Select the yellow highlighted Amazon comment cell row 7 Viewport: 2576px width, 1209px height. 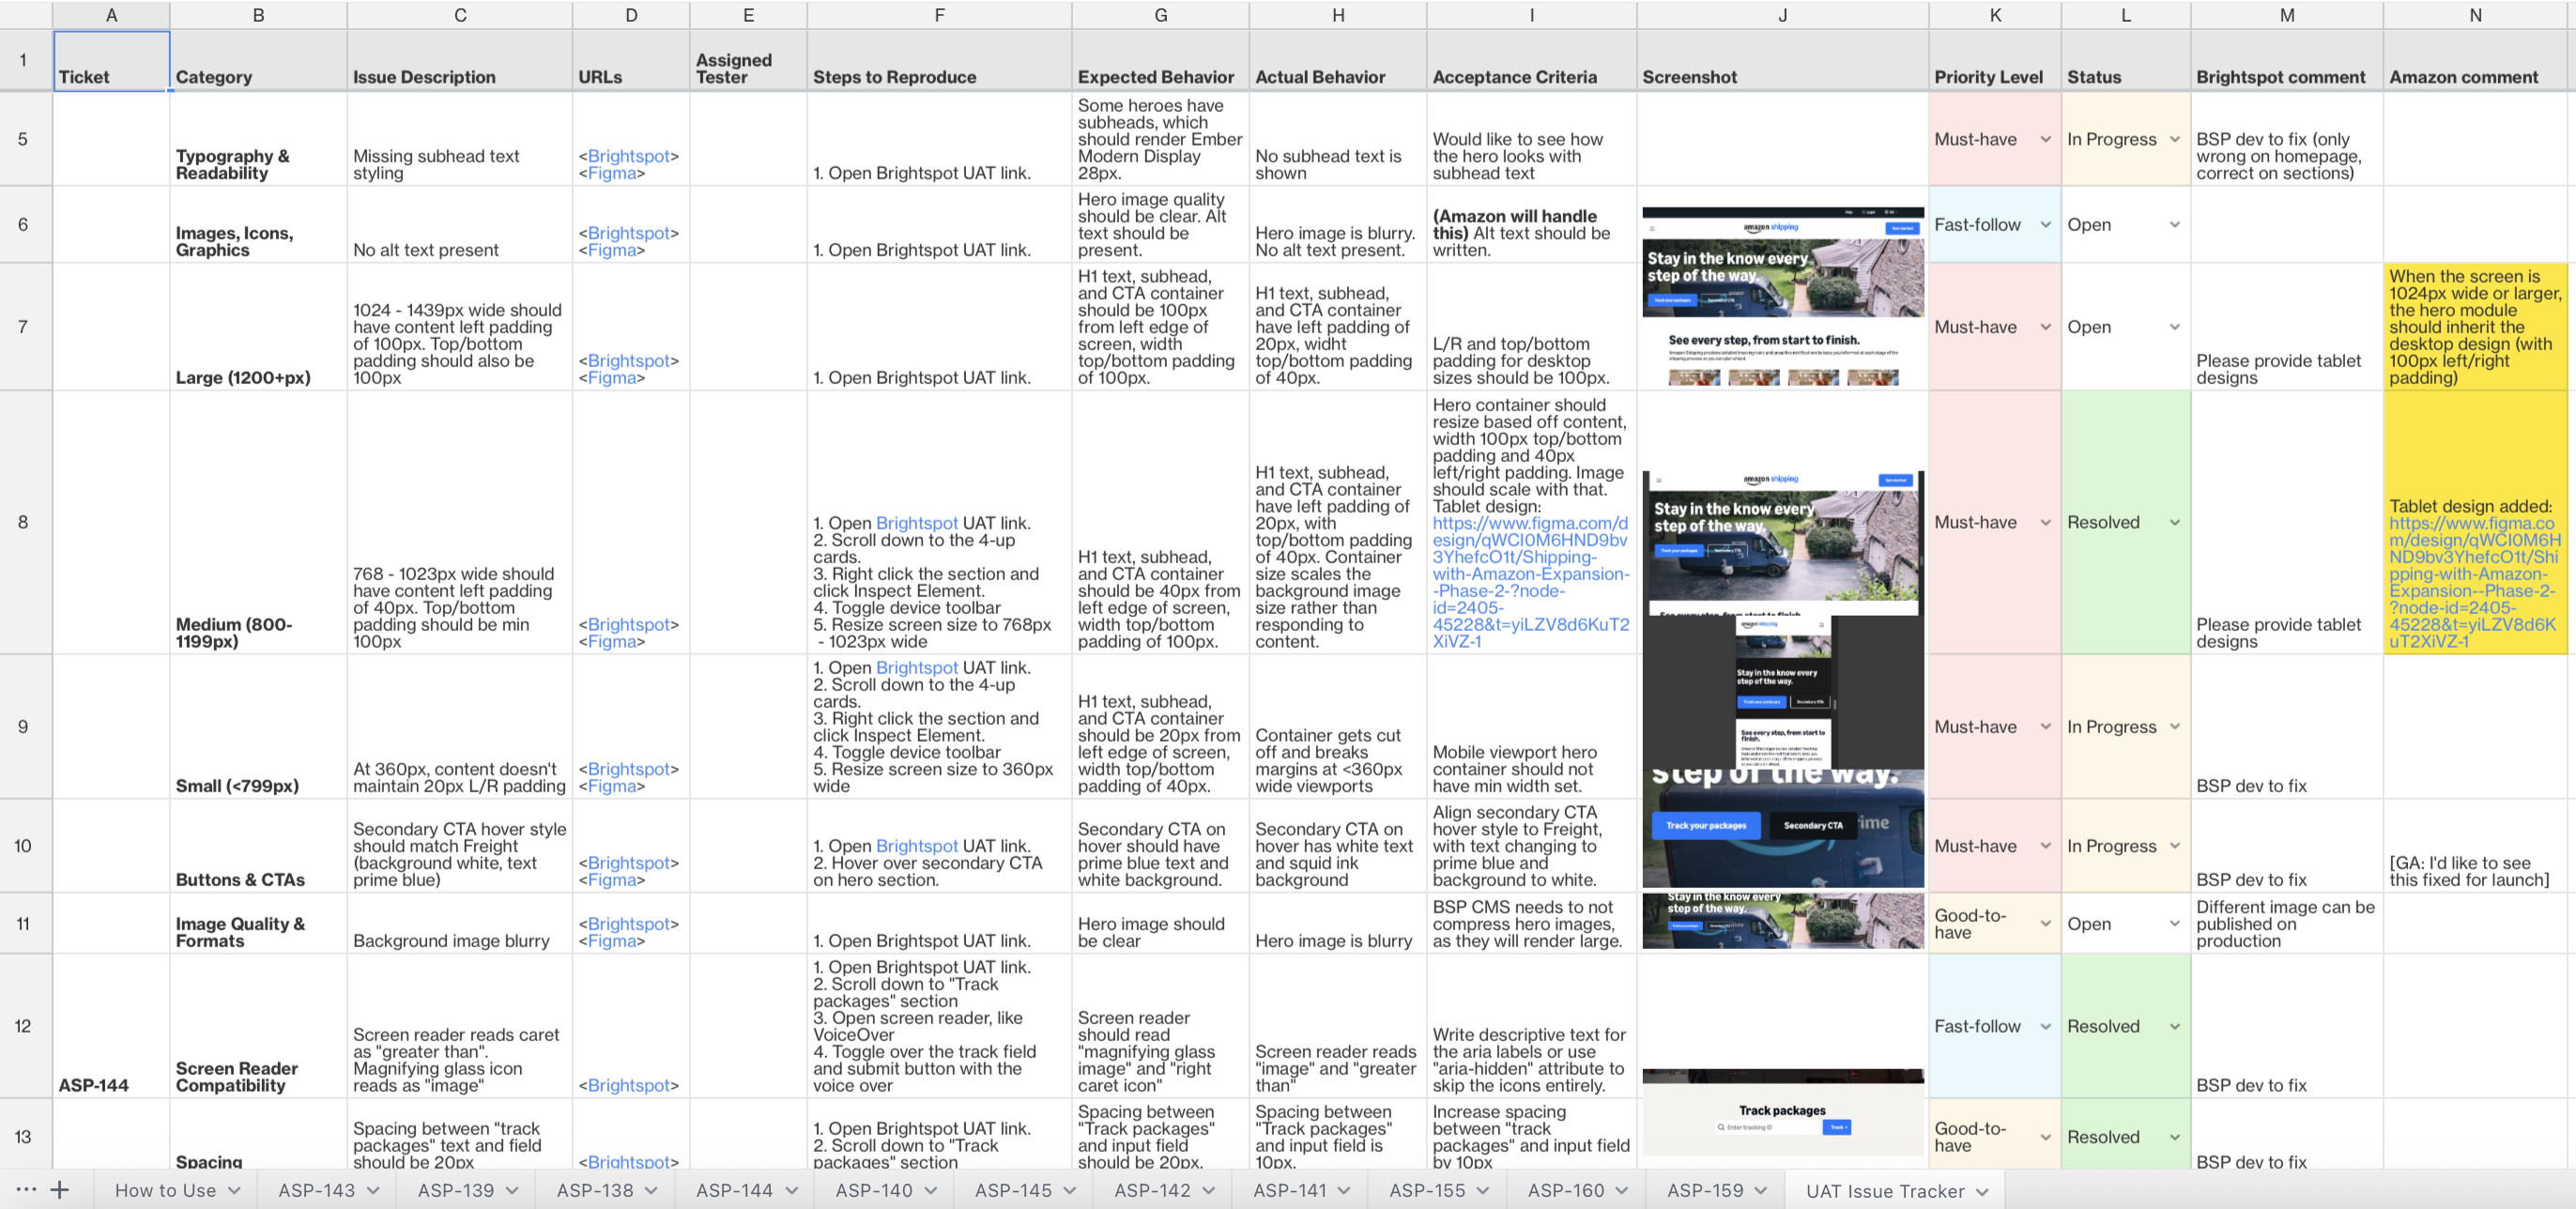pos(2474,327)
